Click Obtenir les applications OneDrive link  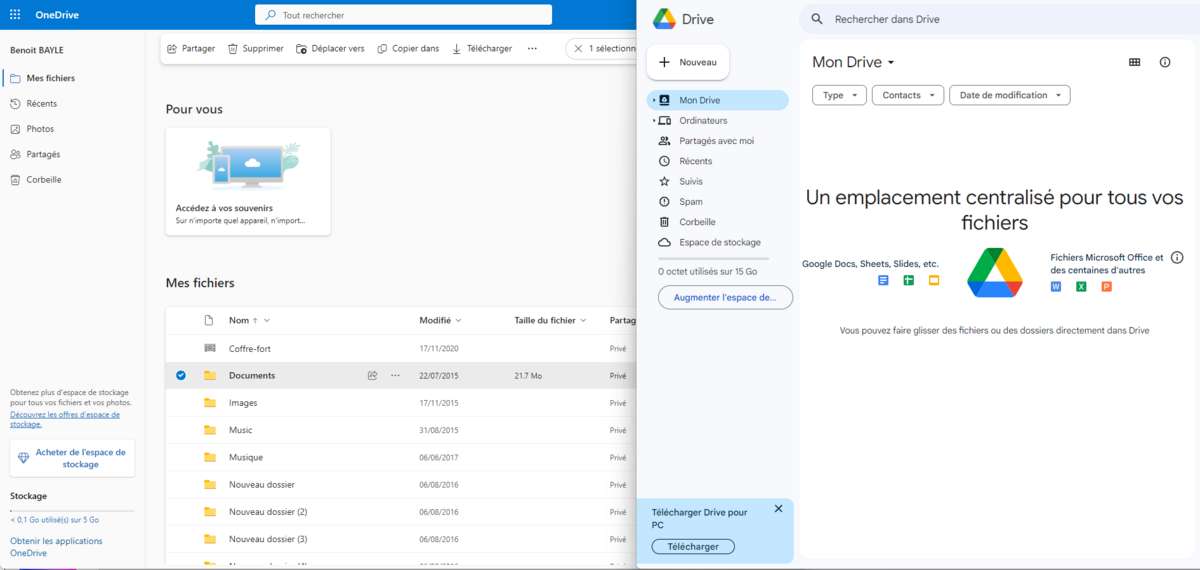tap(56, 547)
